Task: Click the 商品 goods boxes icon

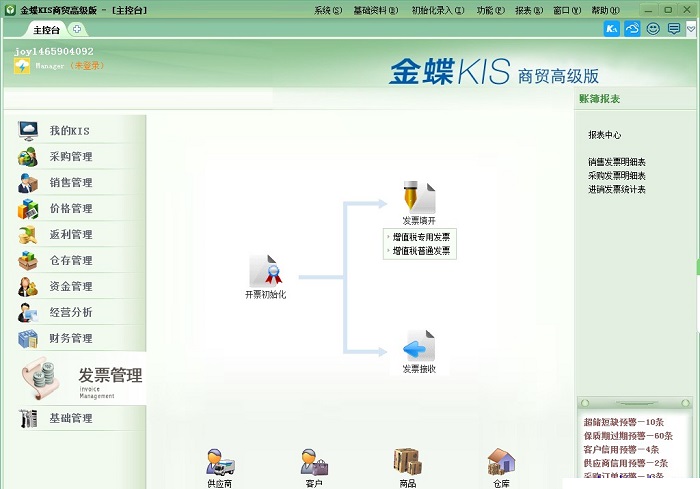Action: point(407,462)
